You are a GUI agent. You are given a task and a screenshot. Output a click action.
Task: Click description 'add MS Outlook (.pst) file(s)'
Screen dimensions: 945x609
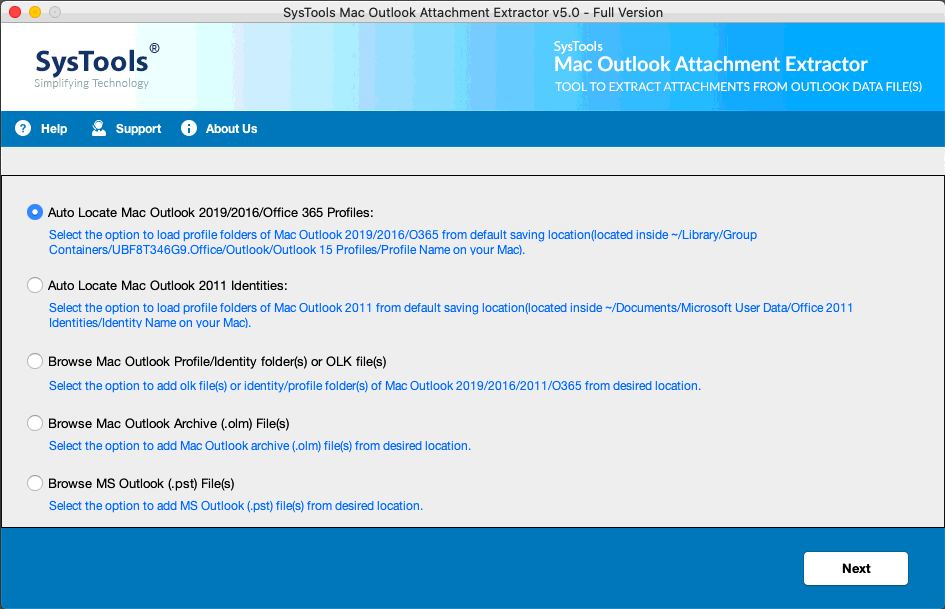tap(236, 506)
